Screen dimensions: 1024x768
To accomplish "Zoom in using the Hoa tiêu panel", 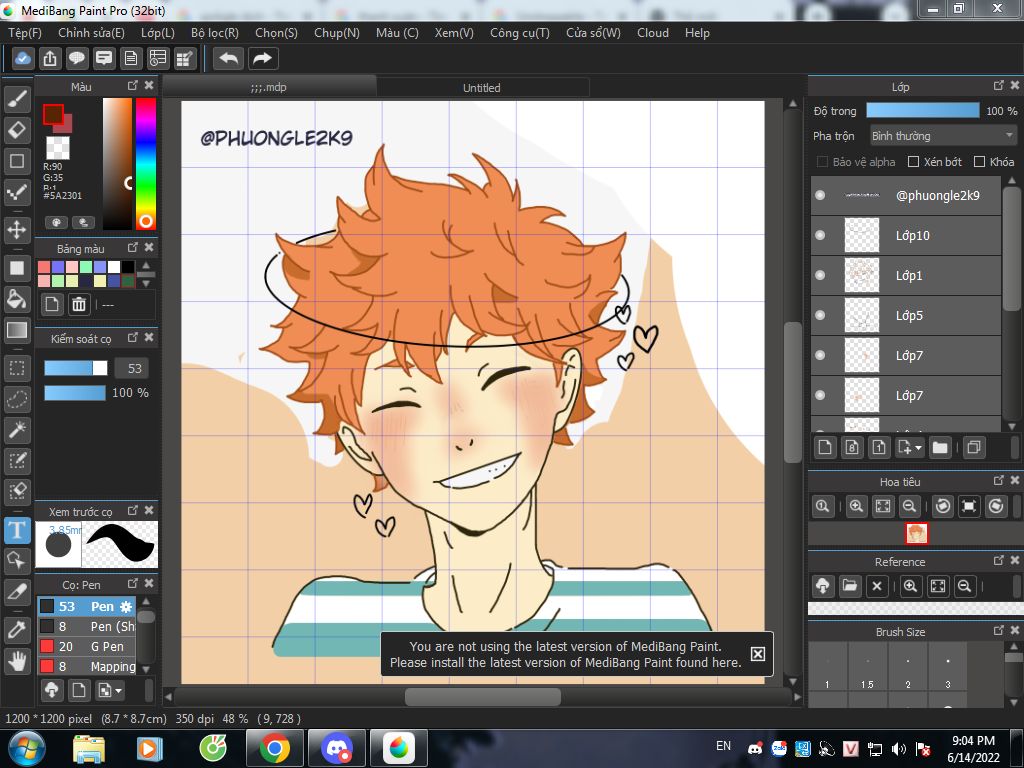I will tap(856, 506).
